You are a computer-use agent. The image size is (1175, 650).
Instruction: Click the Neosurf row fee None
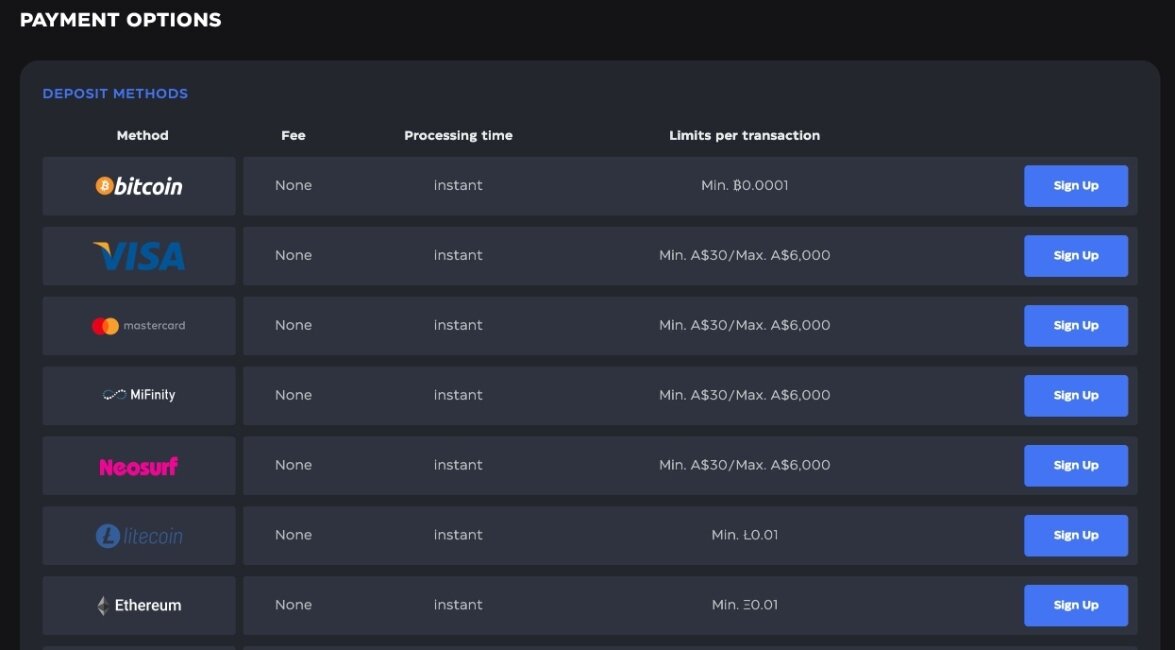pyautogui.click(x=293, y=465)
